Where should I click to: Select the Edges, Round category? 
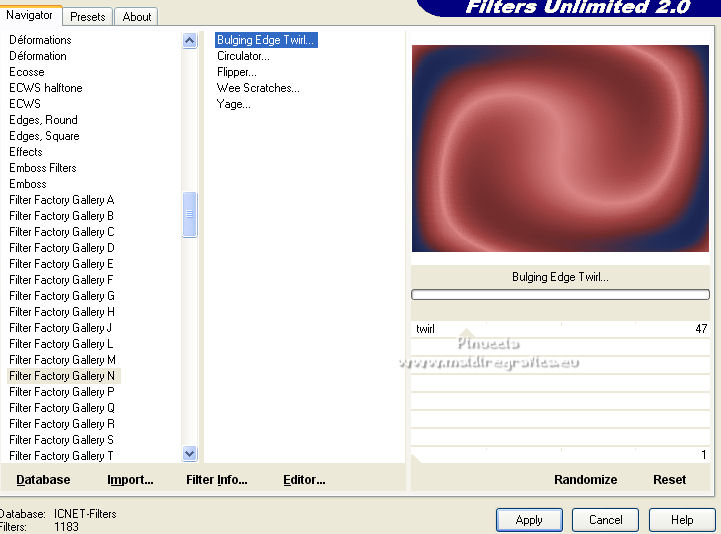click(43, 120)
